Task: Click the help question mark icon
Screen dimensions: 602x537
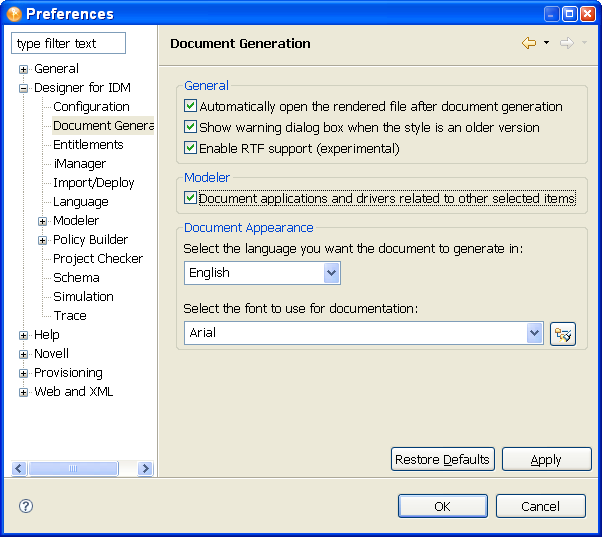Action: pos(26,506)
